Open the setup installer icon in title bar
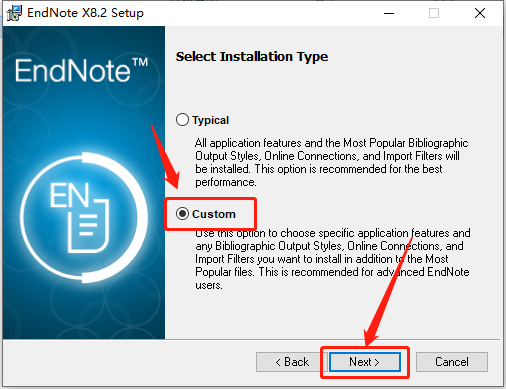 (x=14, y=13)
